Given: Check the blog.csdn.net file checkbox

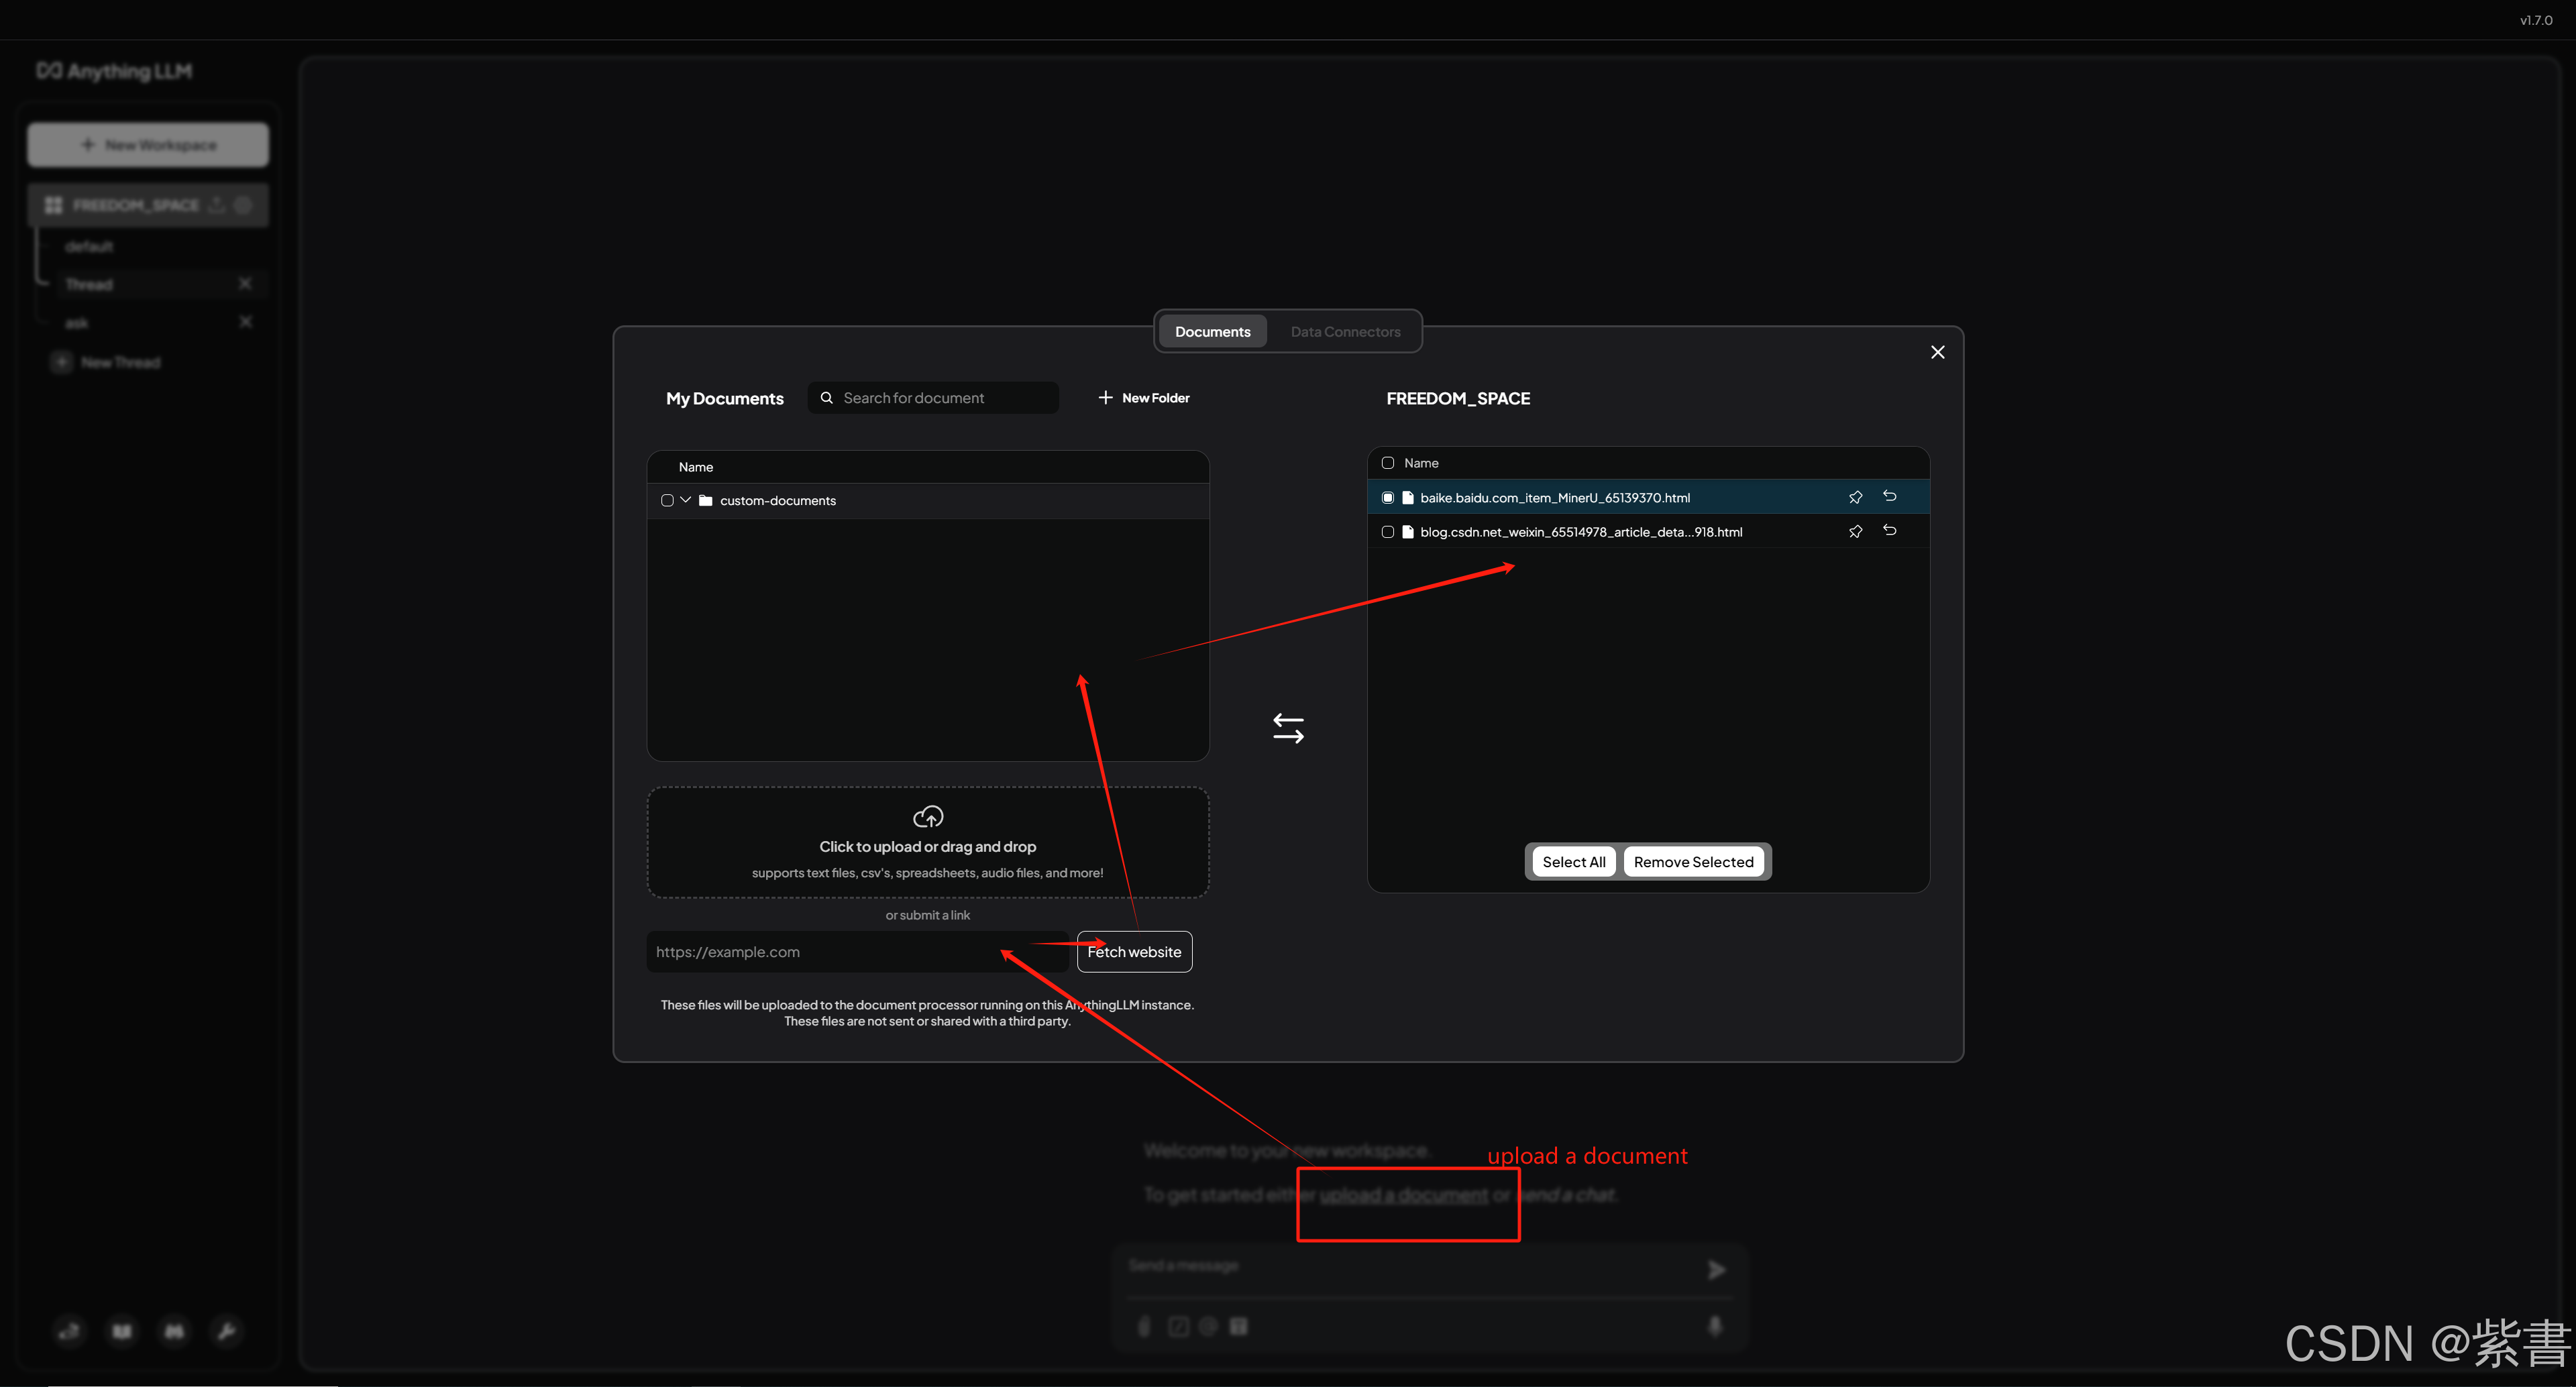Looking at the screenshot, I should click(x=1387, y=532).
